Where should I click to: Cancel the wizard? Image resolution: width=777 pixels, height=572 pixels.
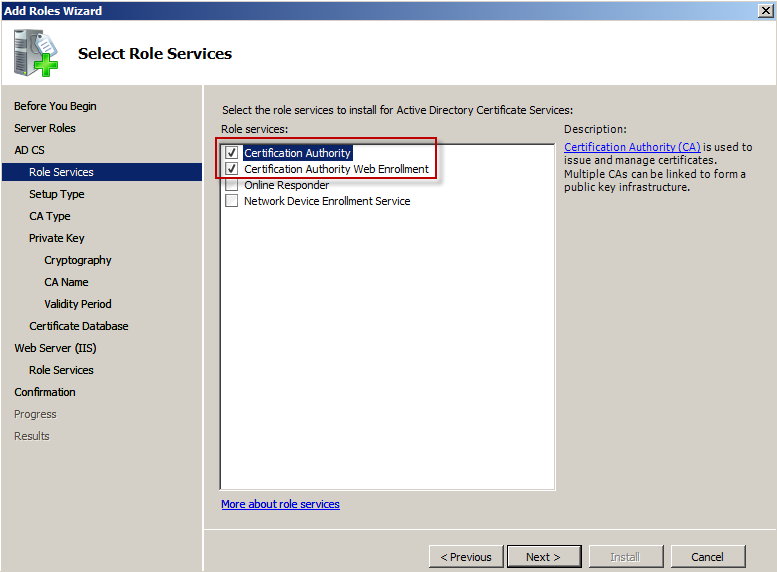point(707,557)
